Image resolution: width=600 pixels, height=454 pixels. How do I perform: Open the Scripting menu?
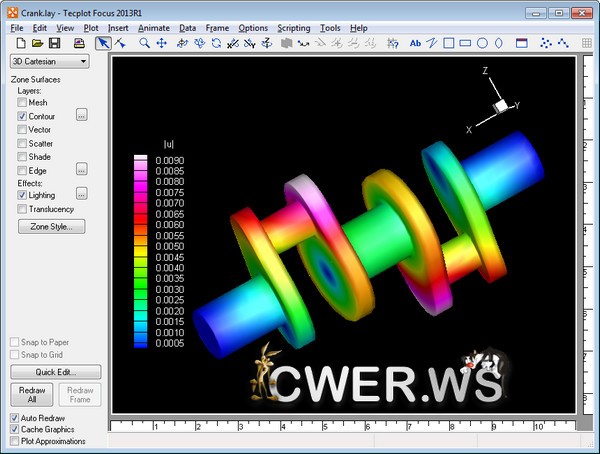tap(293, 28)
